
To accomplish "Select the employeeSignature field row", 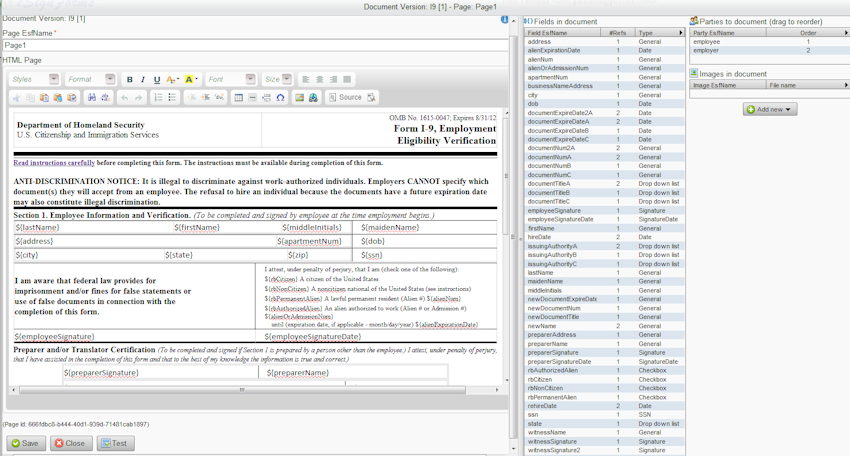I will pyautogui.click(x=604, y=210).
